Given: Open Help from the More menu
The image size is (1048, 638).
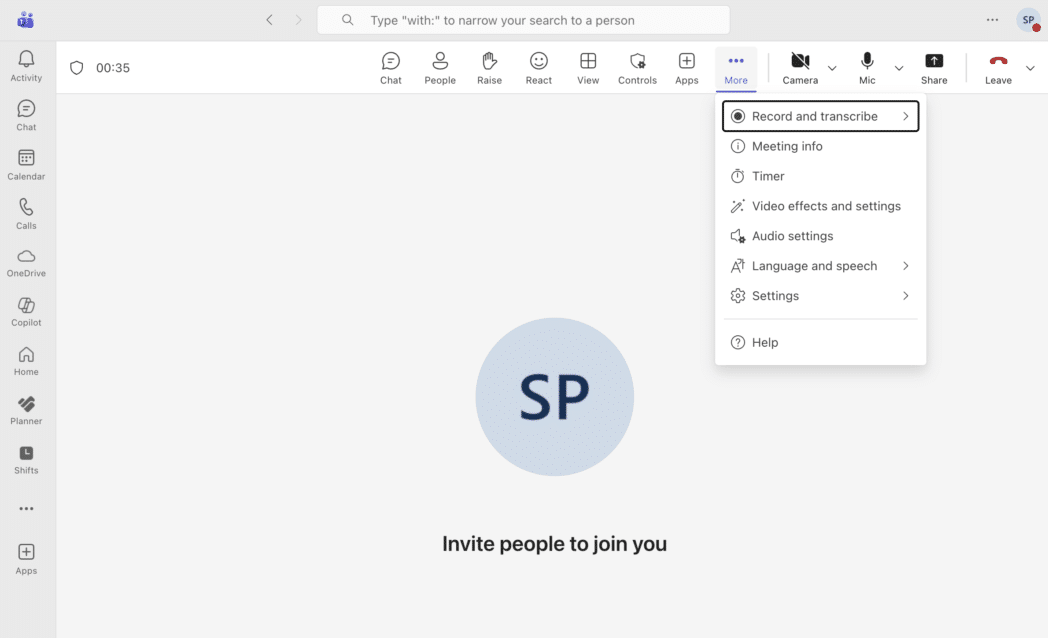Looking at the screenshot, I should point(765,342).
